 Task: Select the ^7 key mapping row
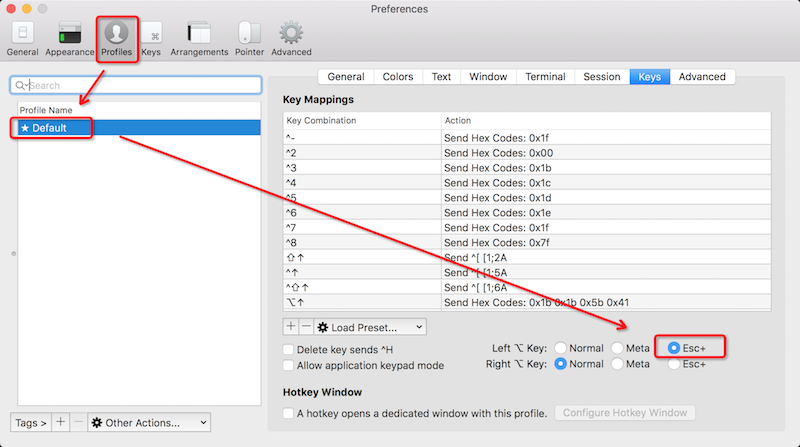527,228
